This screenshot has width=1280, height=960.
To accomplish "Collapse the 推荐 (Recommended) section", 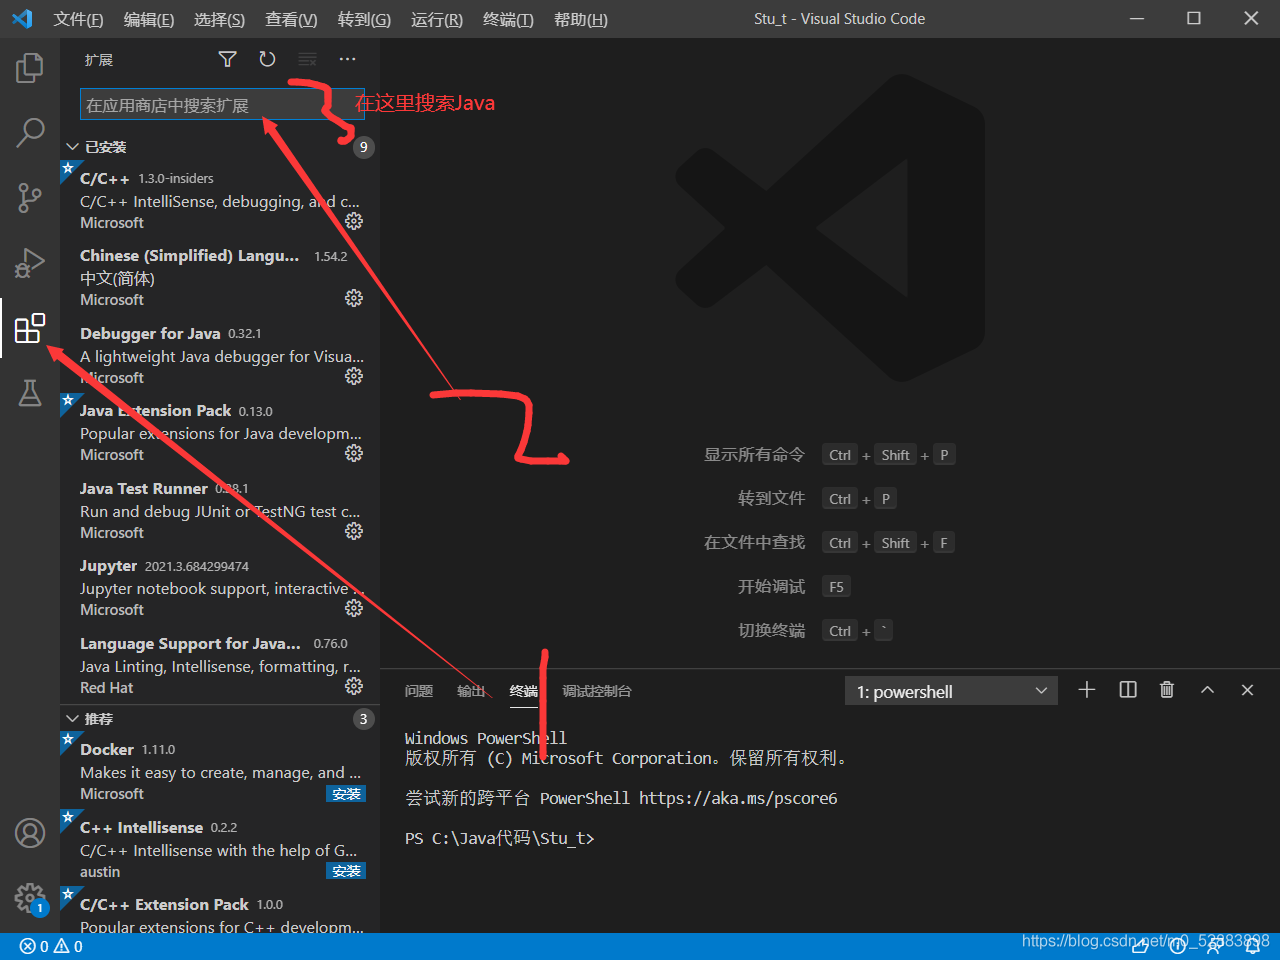I will [72, 719].
